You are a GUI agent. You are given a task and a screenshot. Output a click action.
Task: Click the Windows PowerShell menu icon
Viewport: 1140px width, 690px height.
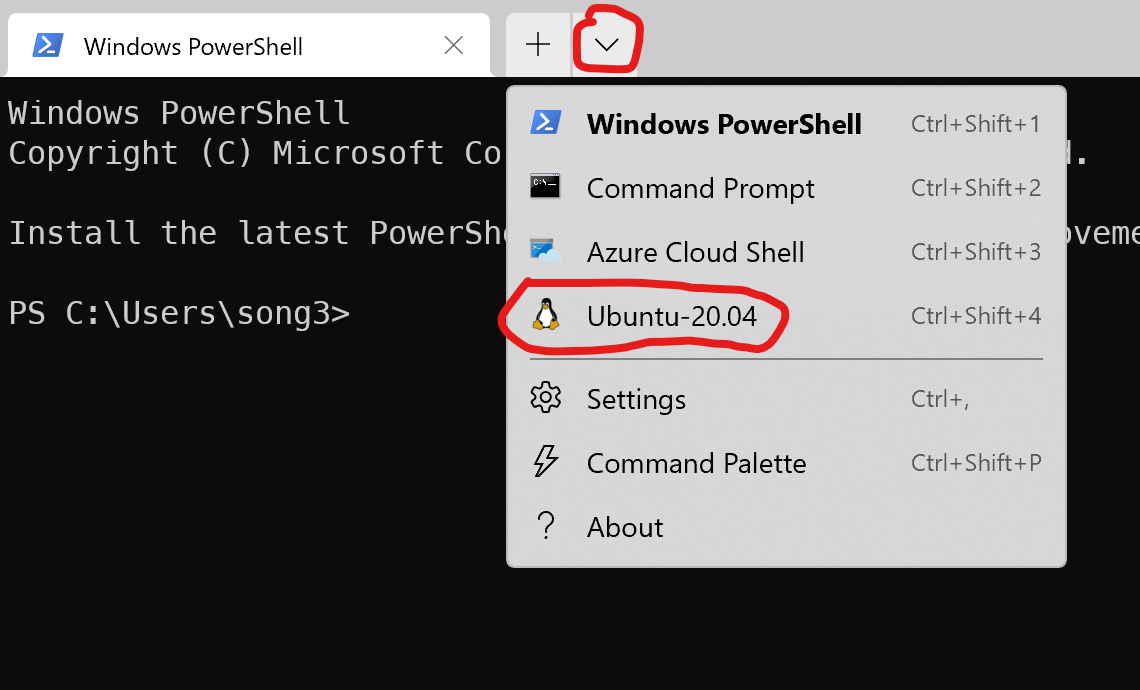pos(545,123)
